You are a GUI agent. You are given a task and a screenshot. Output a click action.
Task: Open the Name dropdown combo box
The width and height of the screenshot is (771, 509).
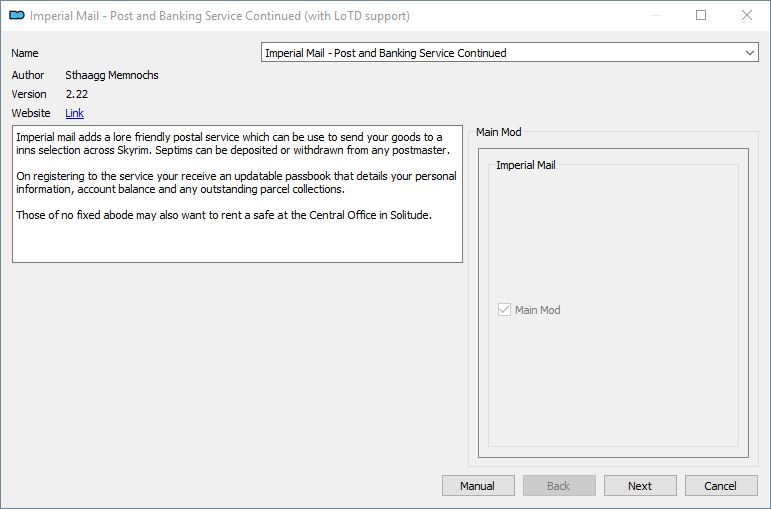click(x=509, y=53)
